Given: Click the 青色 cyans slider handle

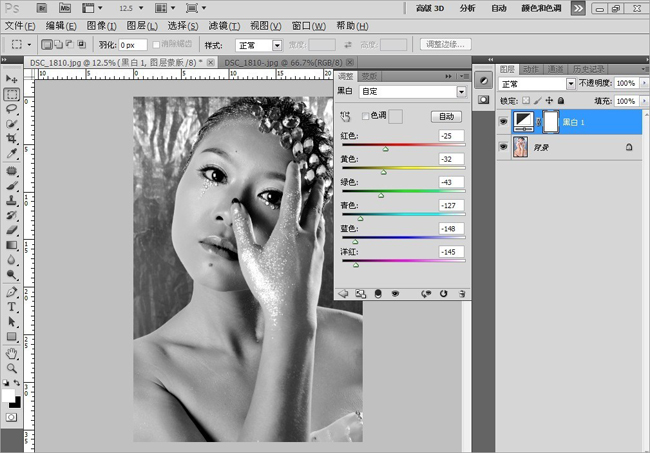Looking at the screenshot, I should click(x=360, y=218).
